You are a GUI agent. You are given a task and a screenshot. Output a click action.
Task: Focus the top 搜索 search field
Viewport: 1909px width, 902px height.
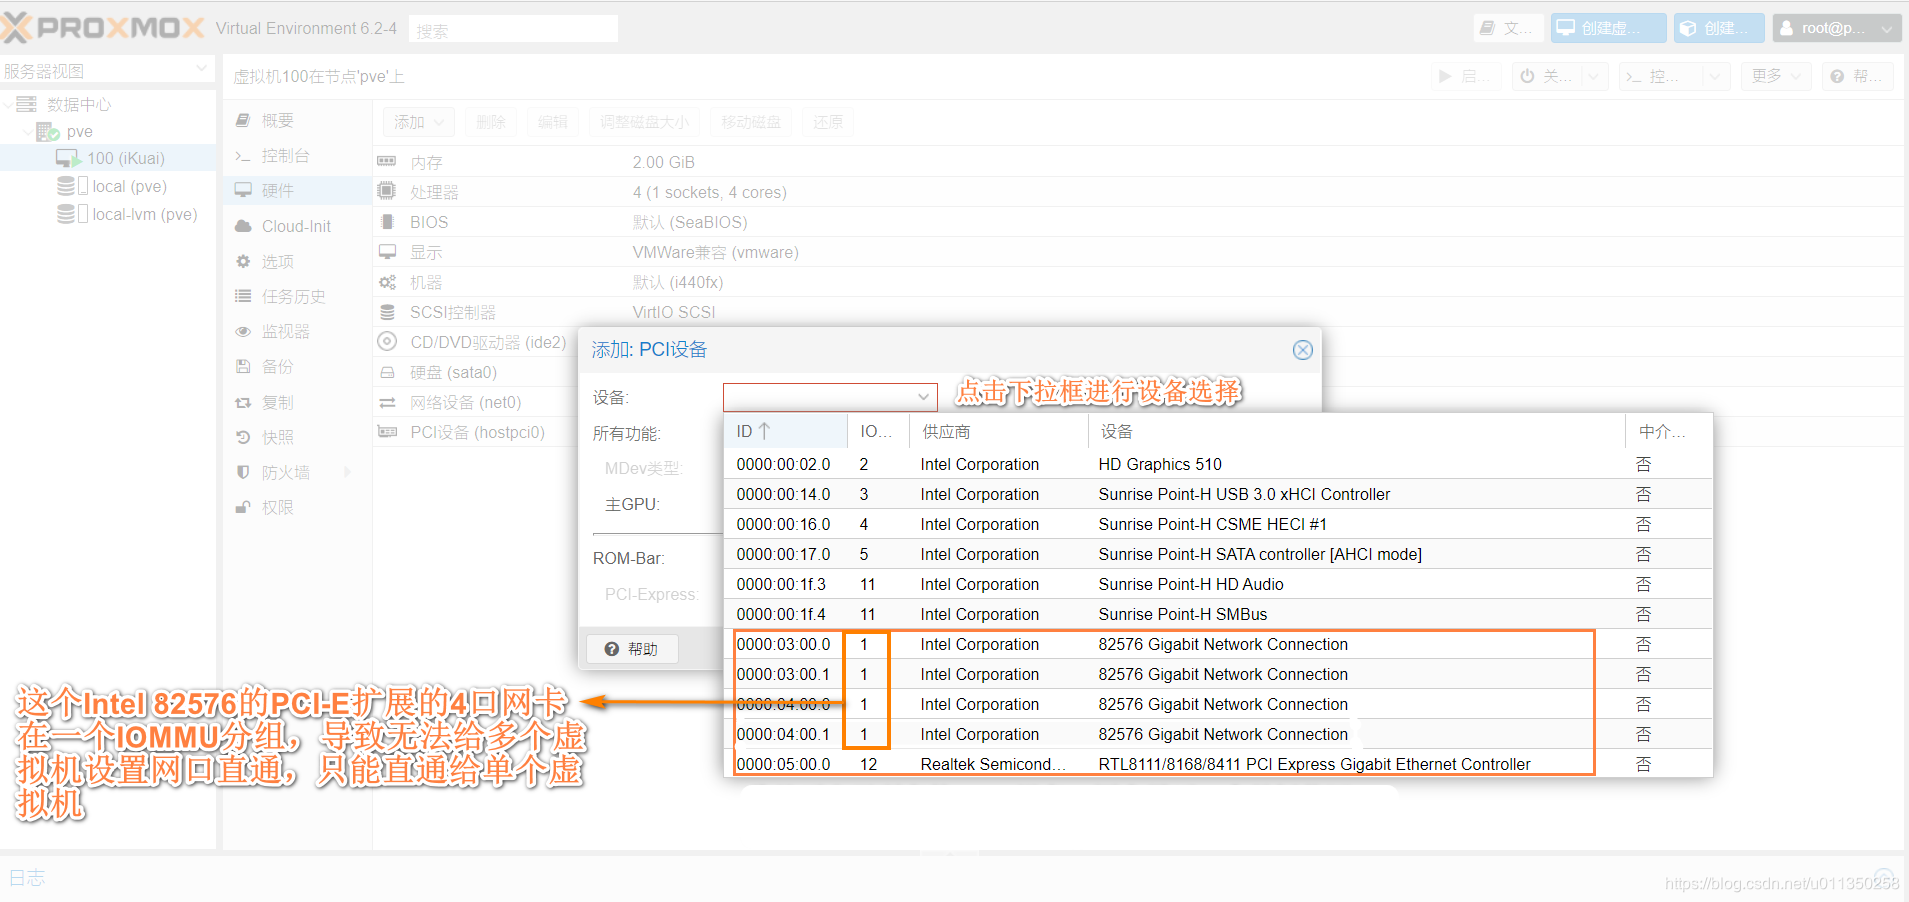click(x=513, y=29)
